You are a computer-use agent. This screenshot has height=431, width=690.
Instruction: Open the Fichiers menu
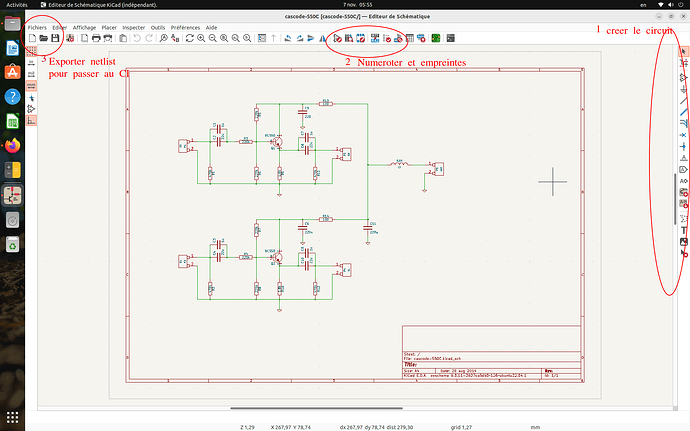[x=37, y=27]
